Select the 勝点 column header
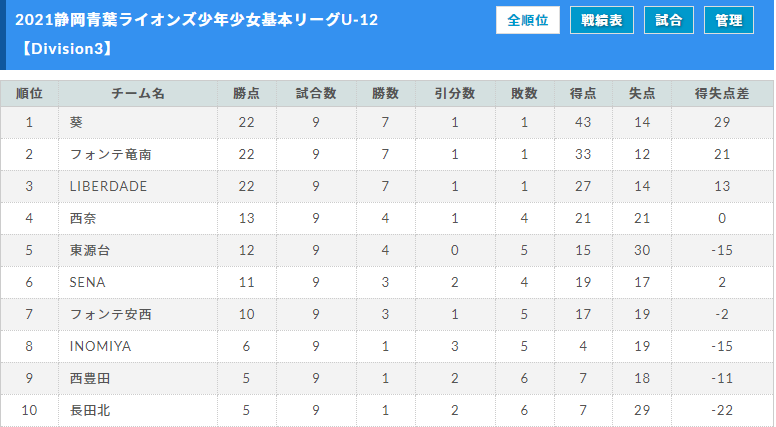The height and width of the screenshot is (427, 776). (246, 94)
